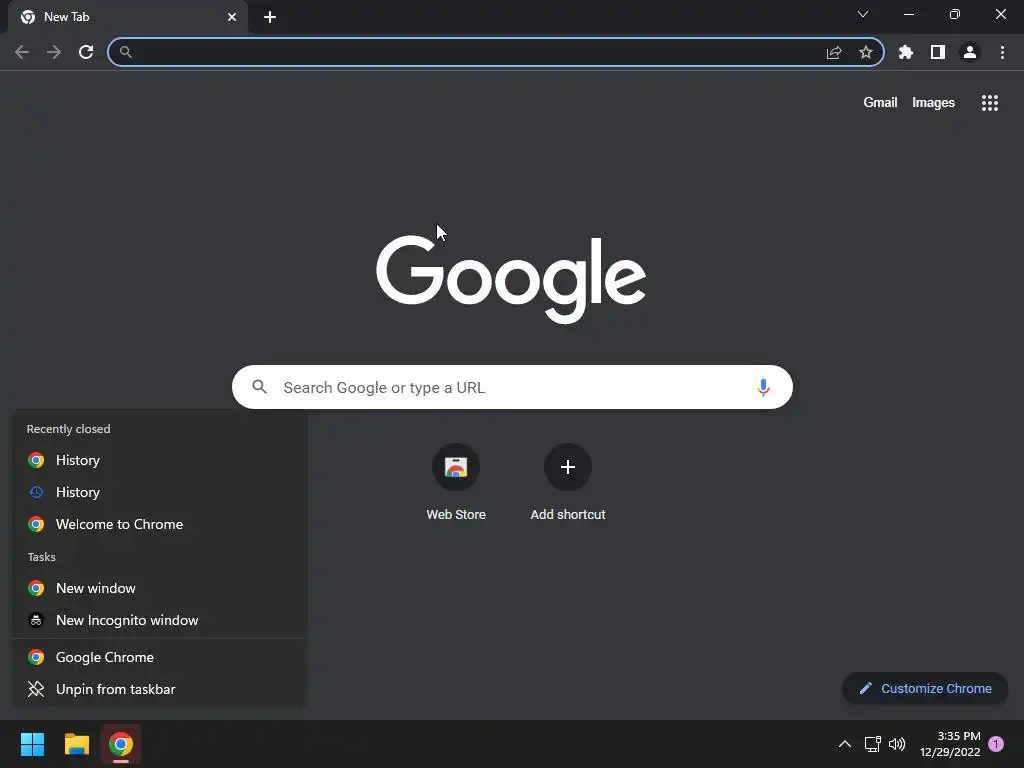Image resolution: width=1024 pixels, height=768 pixels.
Task: Bookmark this tab with the star icon
Action: pyautogui.click(x=866, y=52)
